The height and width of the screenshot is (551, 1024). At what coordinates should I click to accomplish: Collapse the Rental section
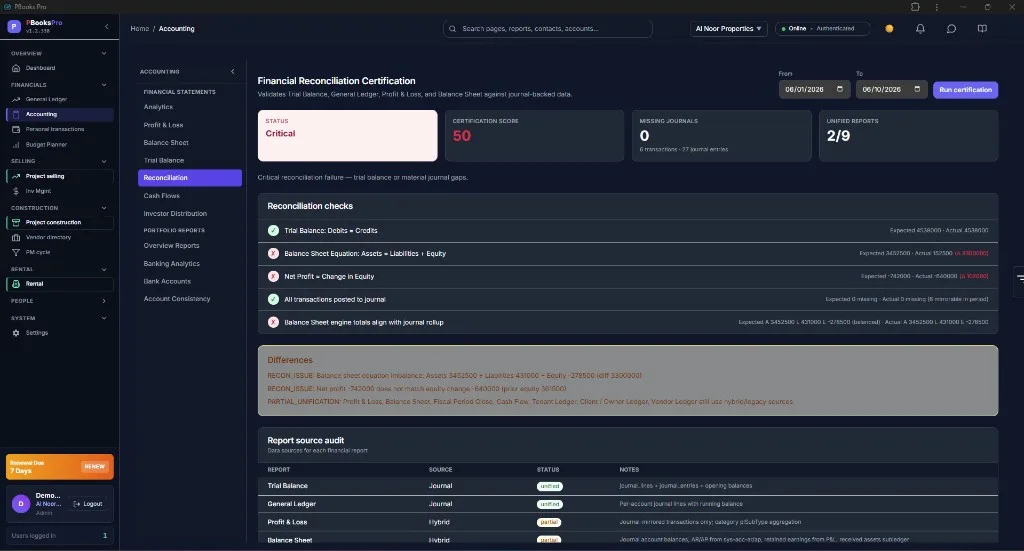pos(104,270)
